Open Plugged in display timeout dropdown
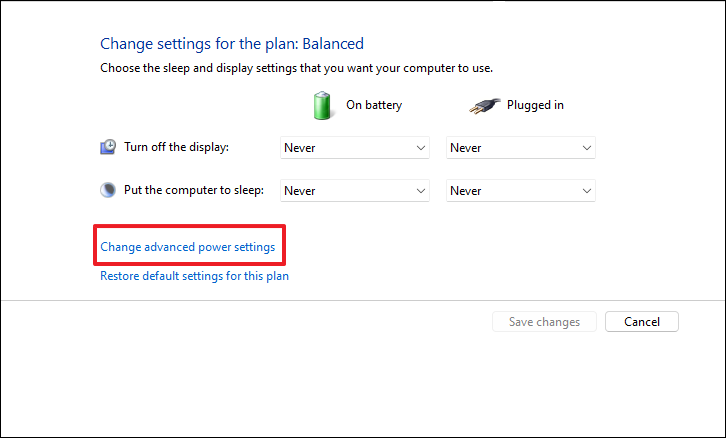 (520, 148)
